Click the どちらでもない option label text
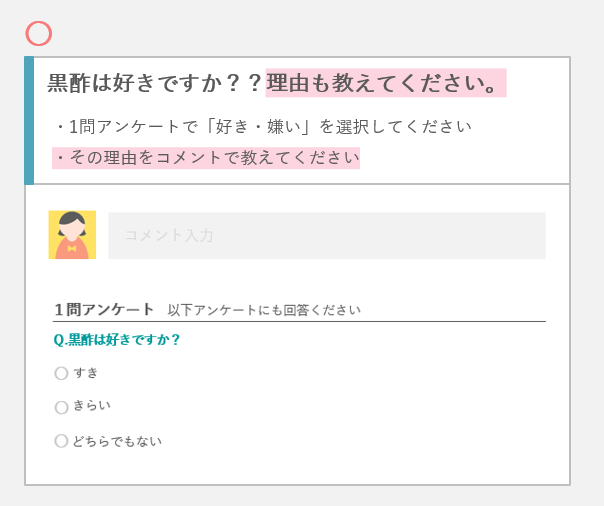Screen dimensions: 604x506 [117, 441]
